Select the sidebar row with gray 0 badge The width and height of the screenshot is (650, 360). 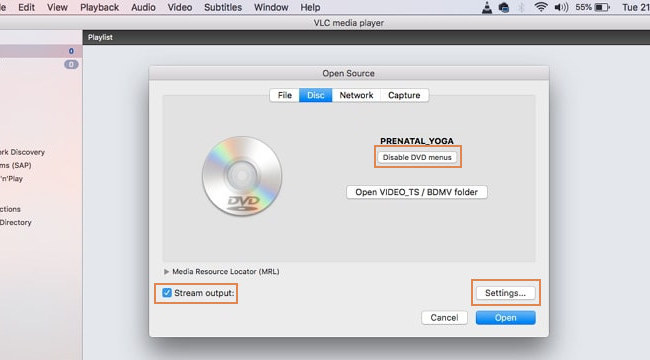pos(41,64)
